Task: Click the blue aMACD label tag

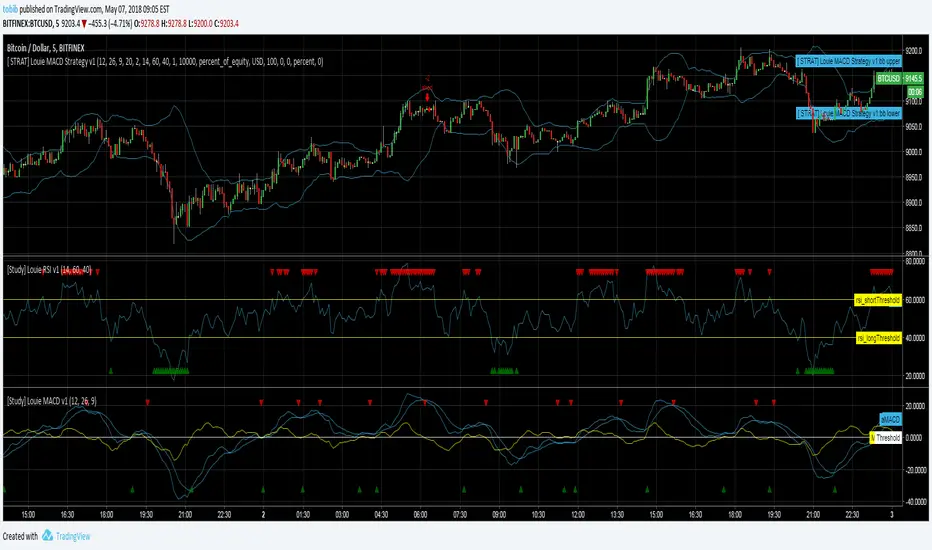Action: click(890, 419)
